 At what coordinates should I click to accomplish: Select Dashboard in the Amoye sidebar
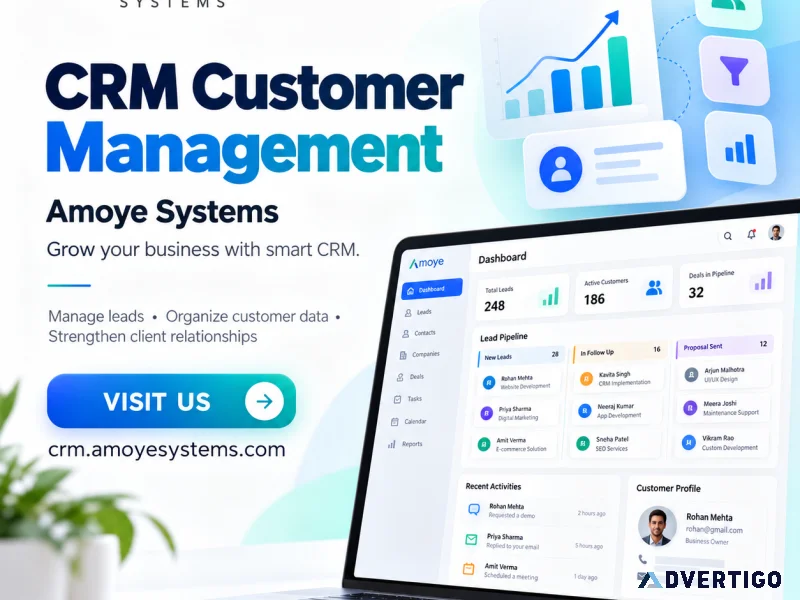point(432,289)
